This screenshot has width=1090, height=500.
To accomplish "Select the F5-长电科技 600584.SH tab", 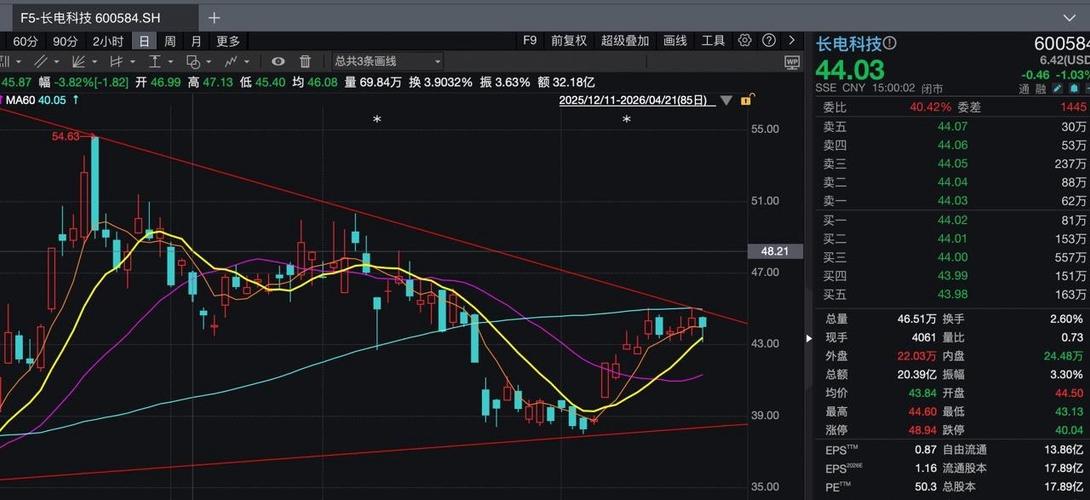I will coord(103,17).
